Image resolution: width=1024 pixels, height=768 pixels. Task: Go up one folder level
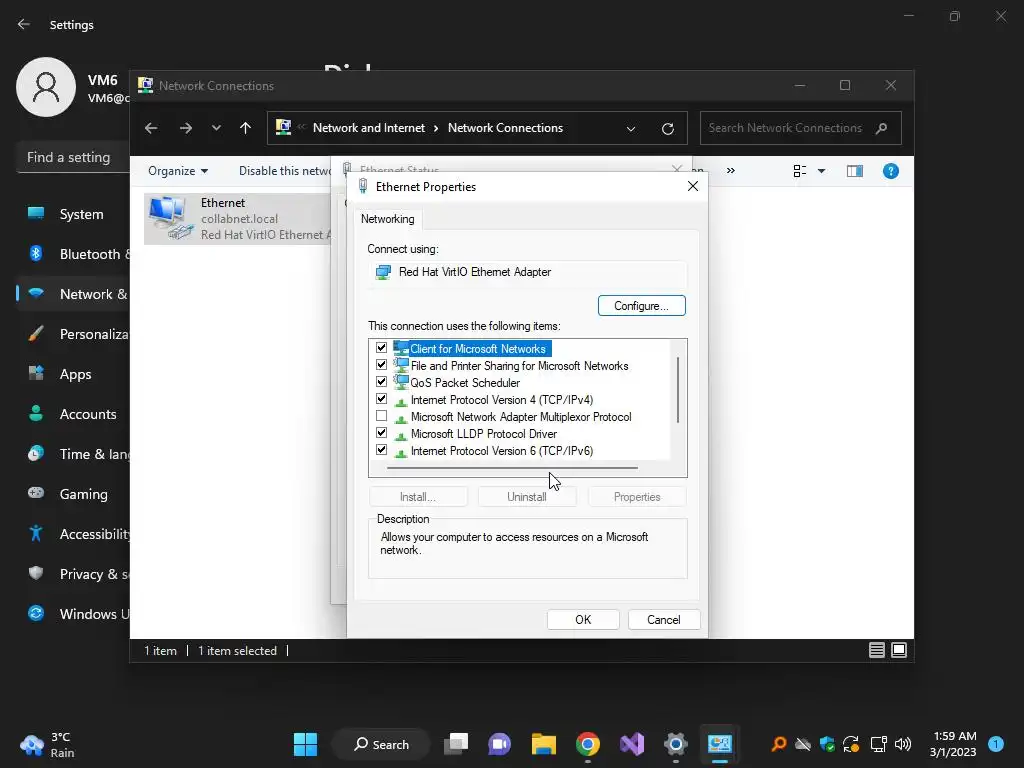tap(246, 128)
